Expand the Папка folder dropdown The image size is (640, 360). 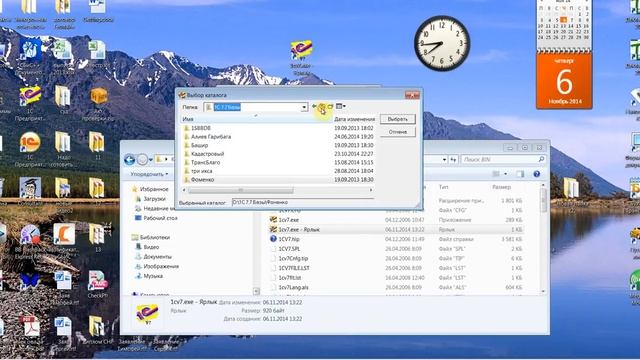pyautogui.click(x=304, y=107)
